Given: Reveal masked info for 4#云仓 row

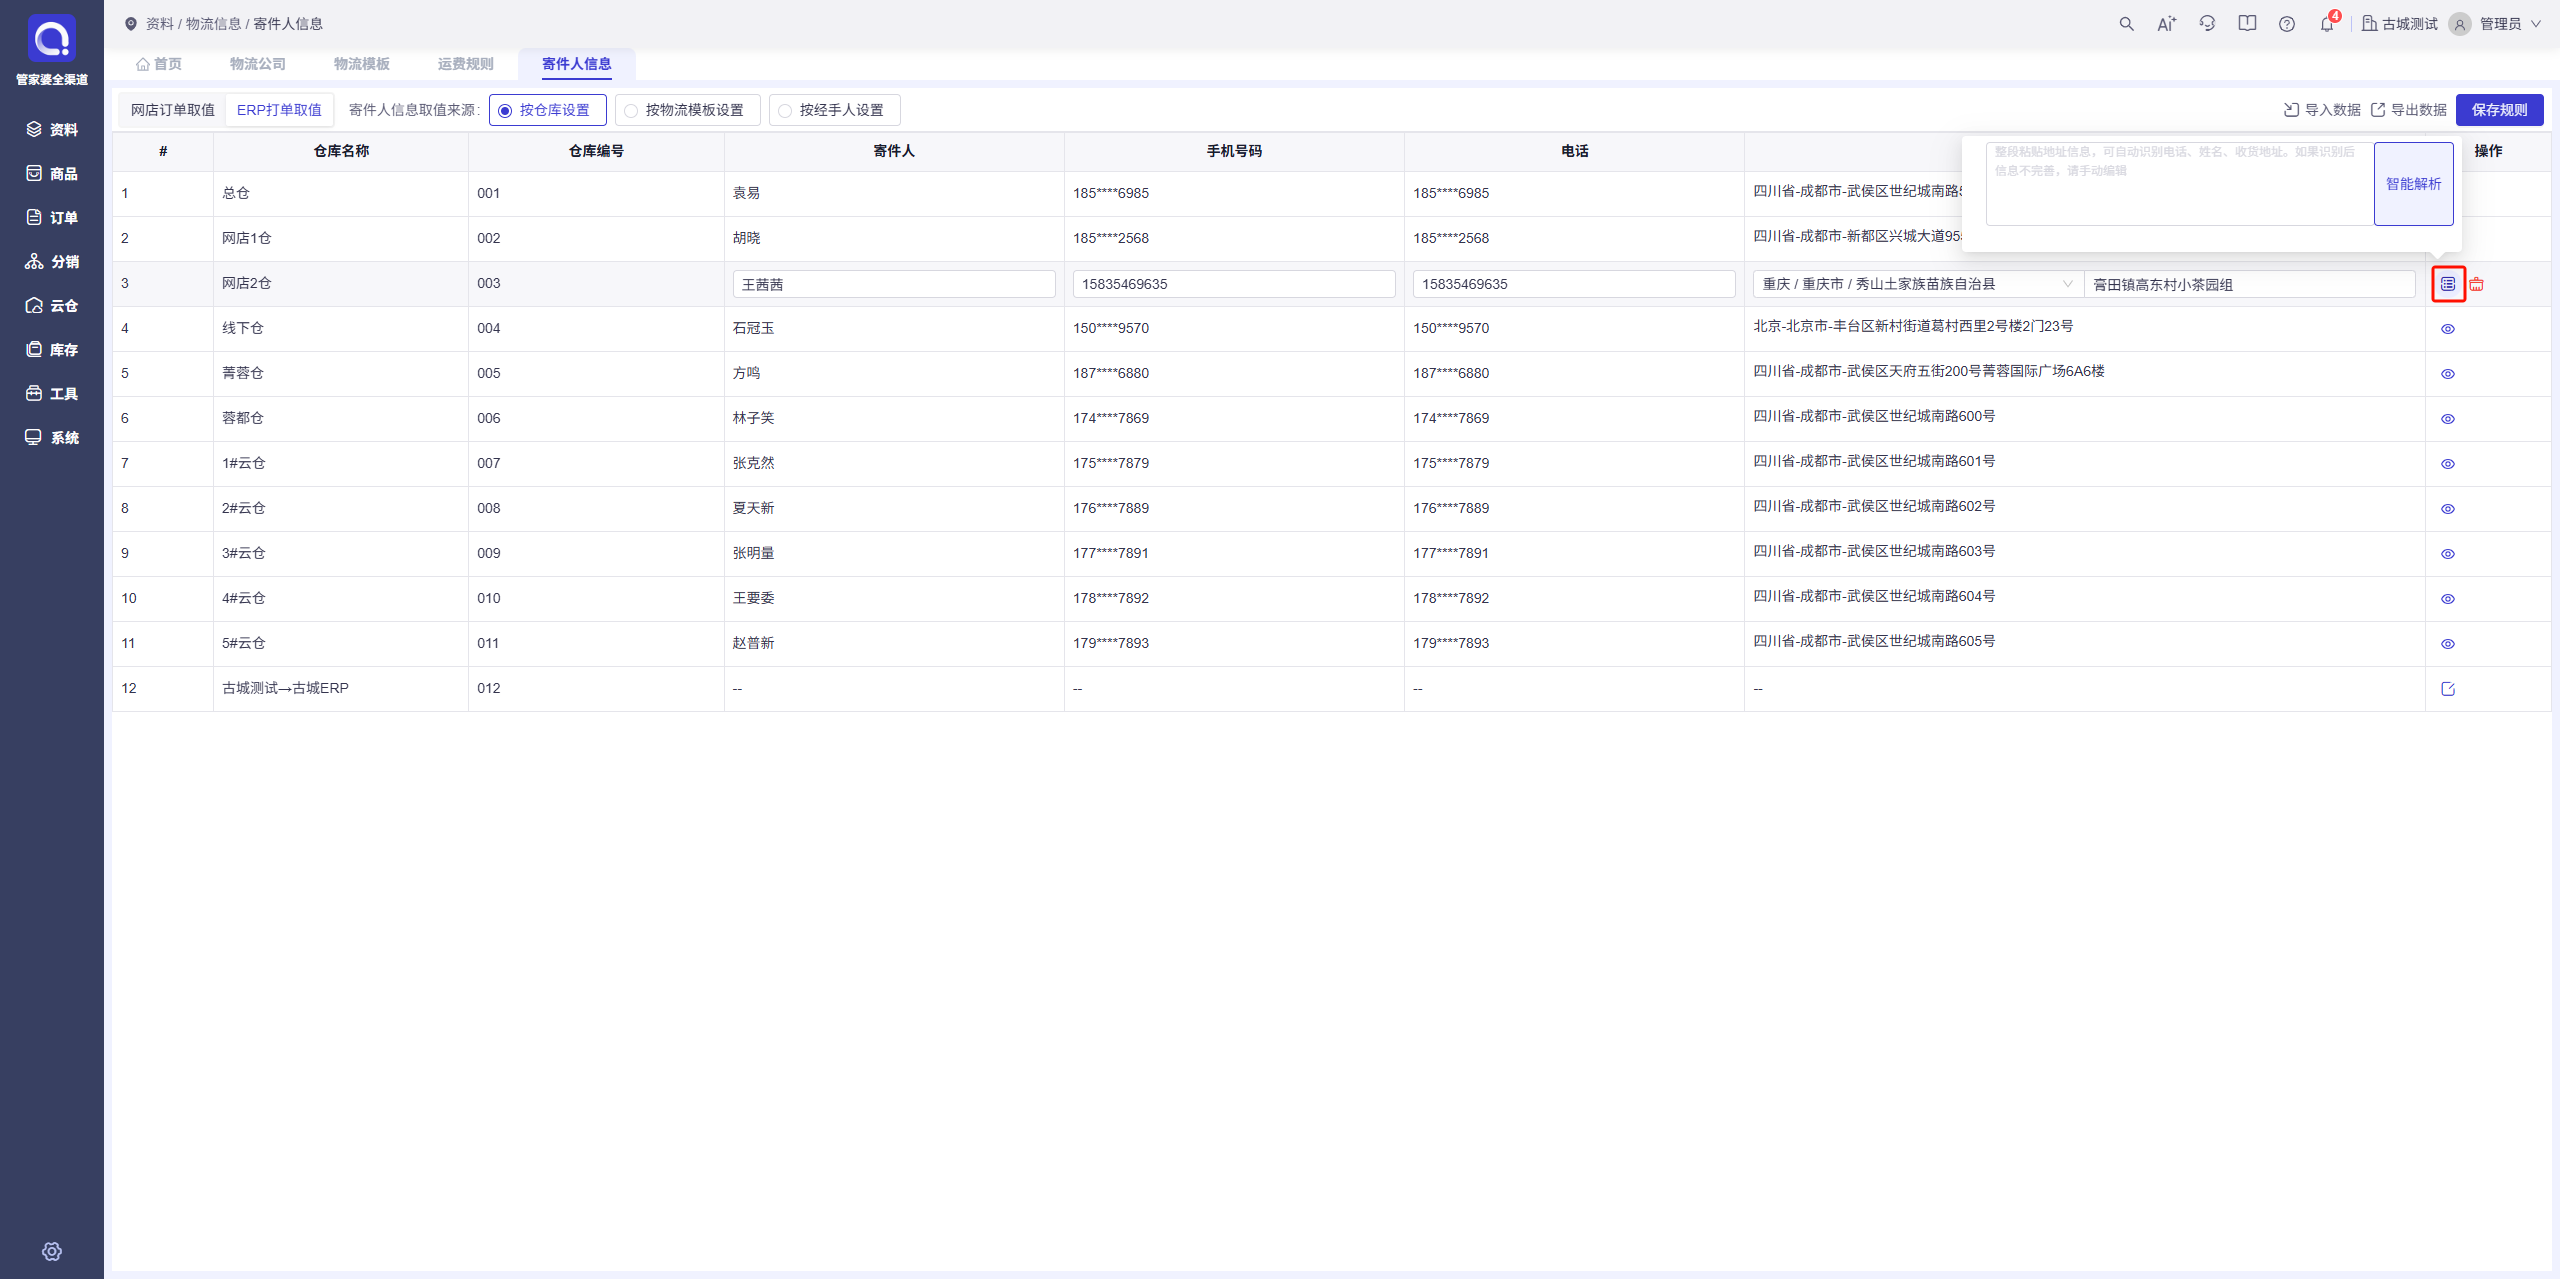Looking at the screenshot, I should point(2448,599).
